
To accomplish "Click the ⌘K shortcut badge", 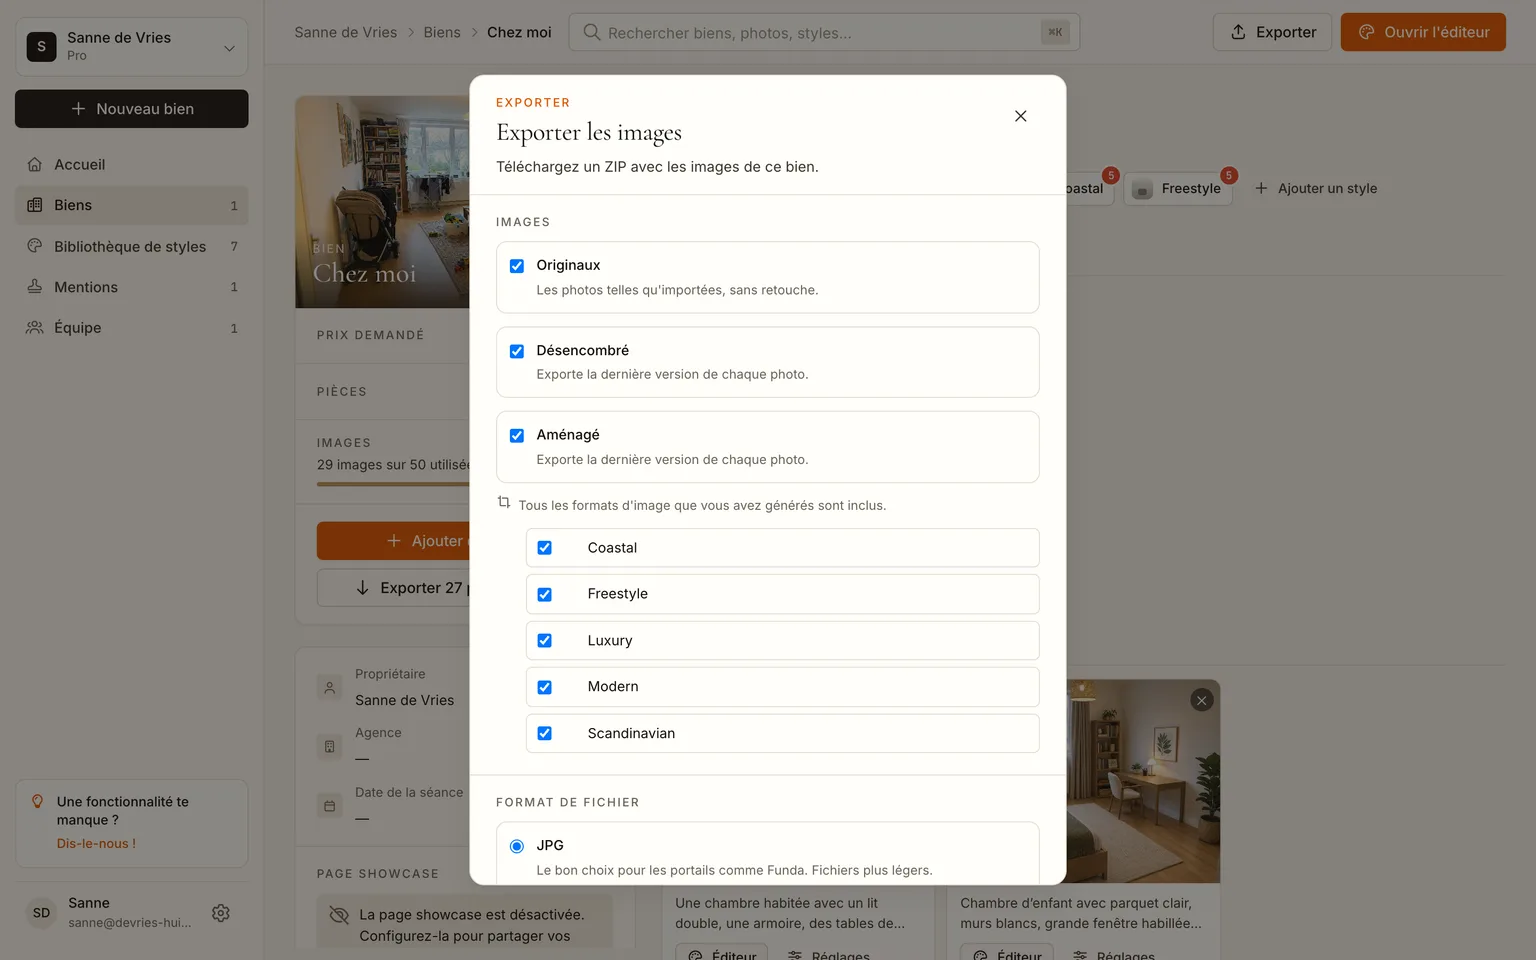I will (x=1055, y=32).
